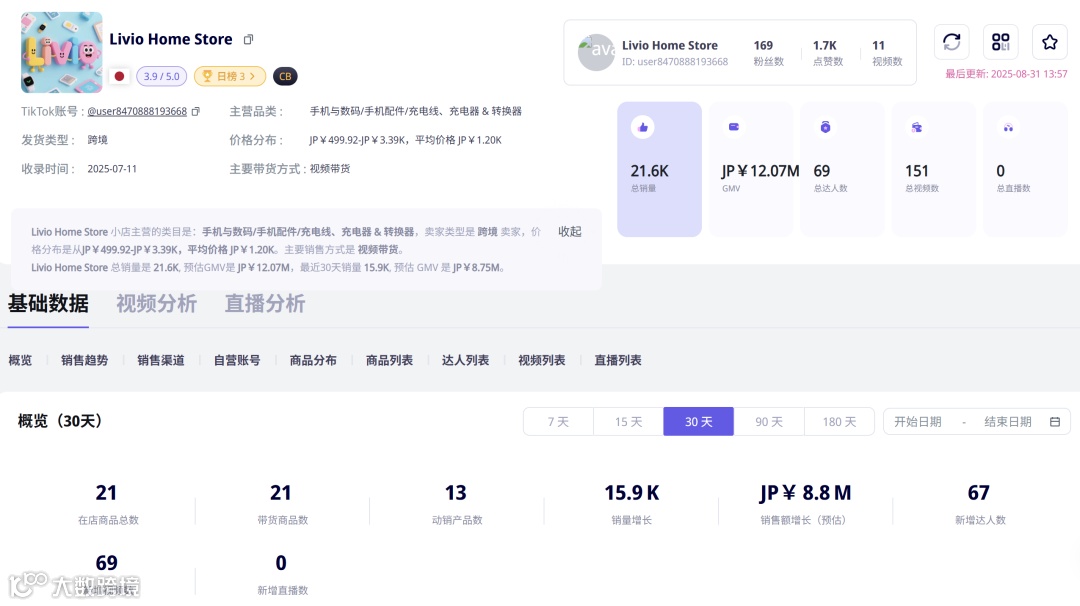Viewport: 1080px width, 606px height.
Task: Click the Japan flag badge
Action: click(119, 76)
